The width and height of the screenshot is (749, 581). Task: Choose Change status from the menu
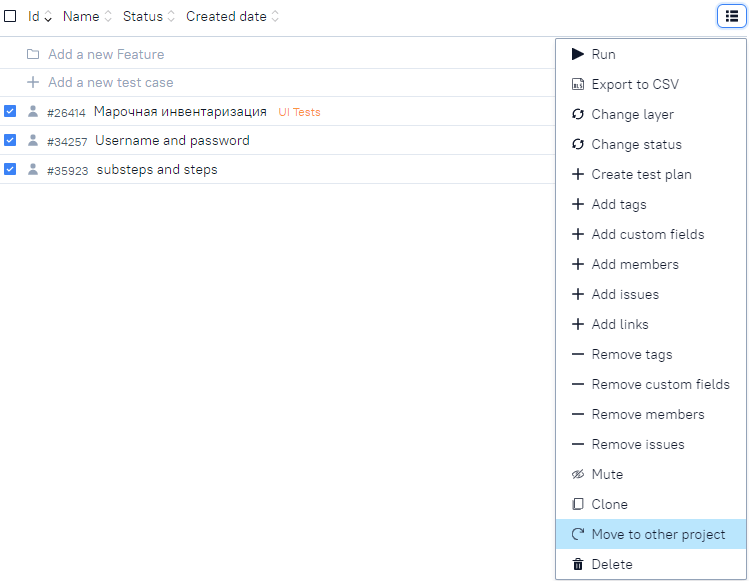click(636, 145)
